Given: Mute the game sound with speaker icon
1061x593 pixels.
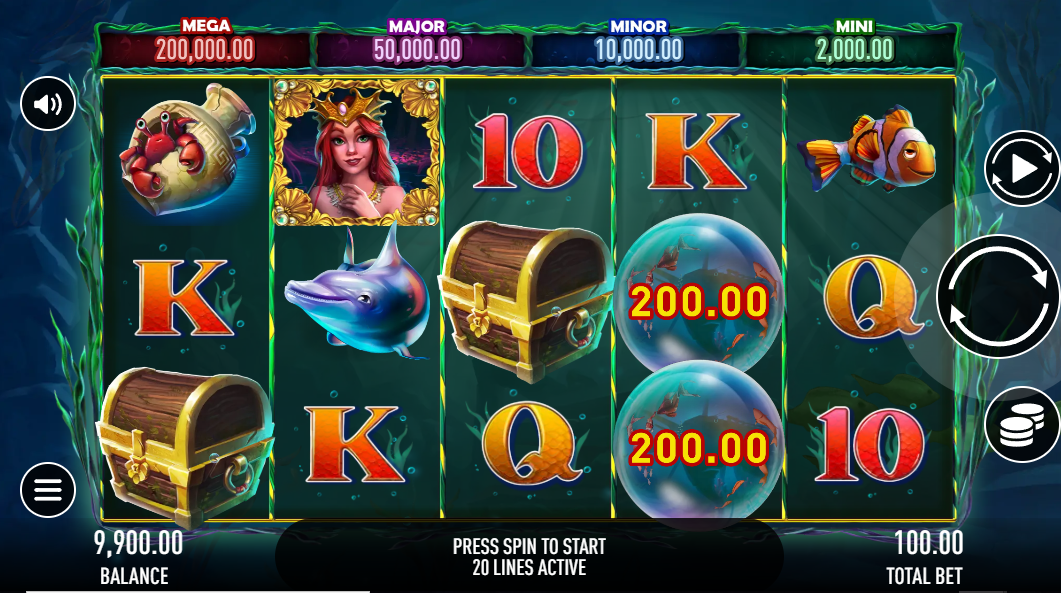Looking at the screenshot, I should pos(47,104).
